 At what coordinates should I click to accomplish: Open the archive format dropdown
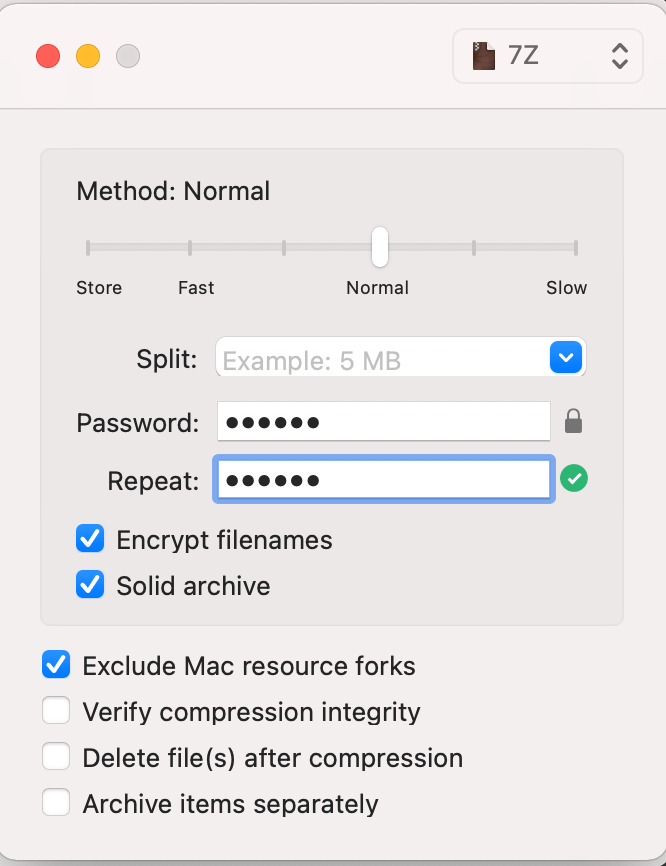tap(545, 56)
